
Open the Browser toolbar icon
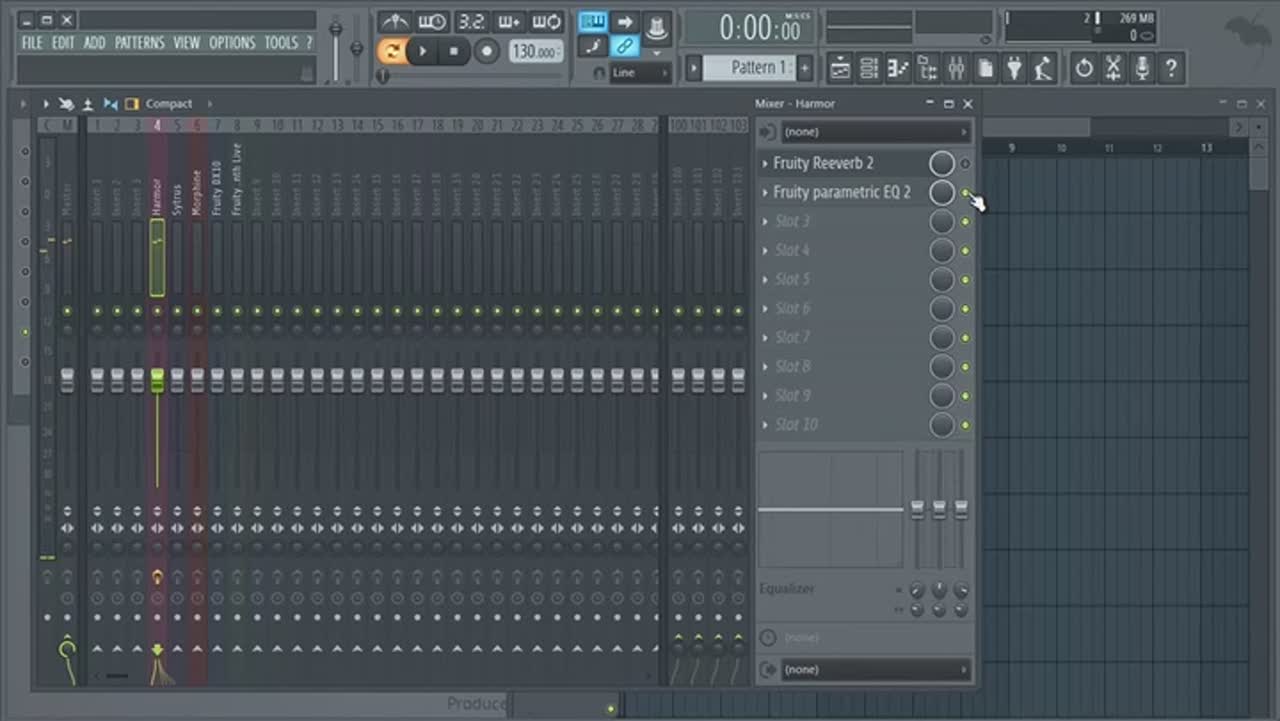tap(928, 68)
